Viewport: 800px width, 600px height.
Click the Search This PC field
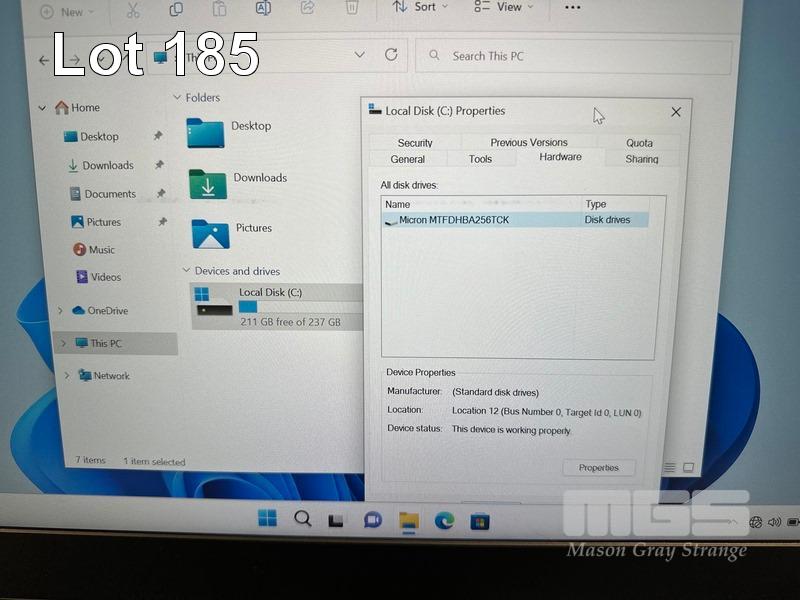pos(580,56)
